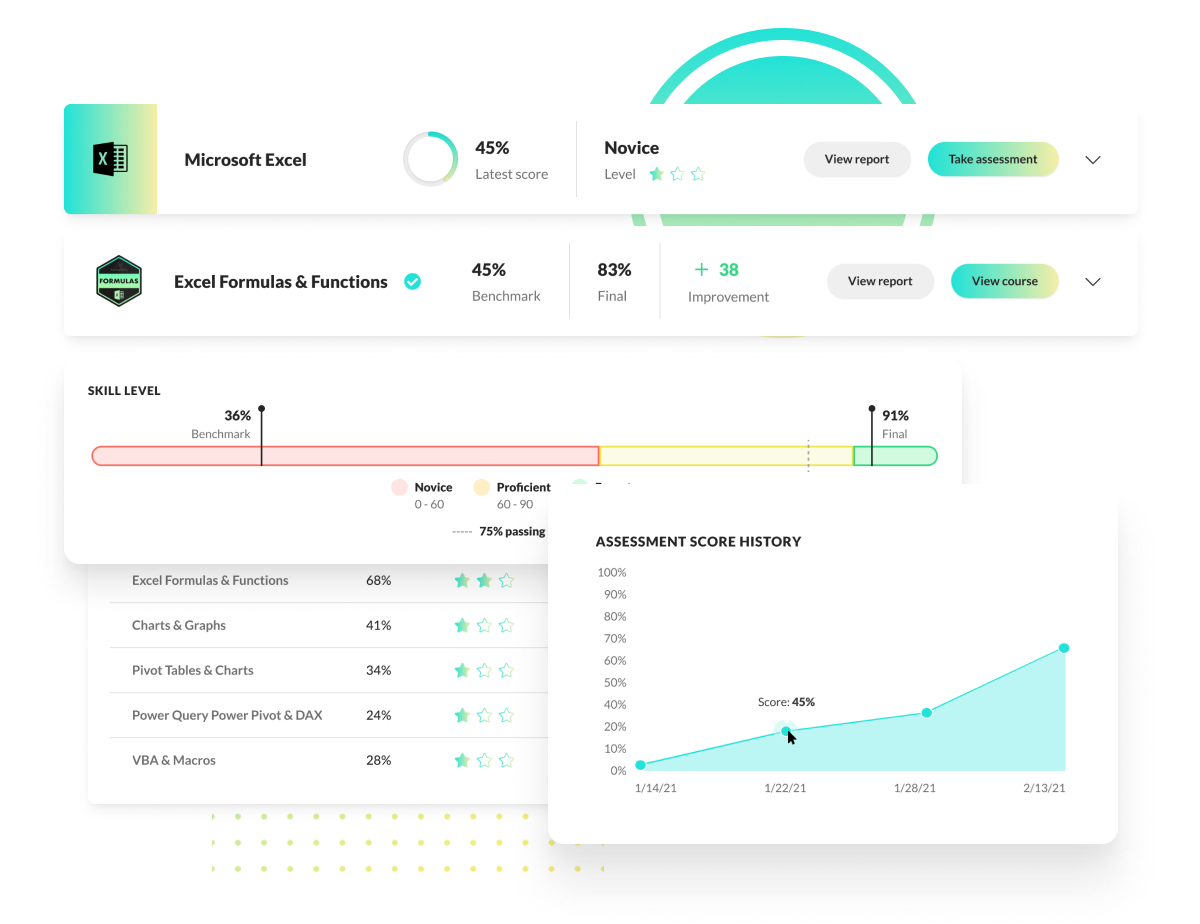Click the Excel Formulas hexagon badge icon
Viewport: 1200px width, 924px height.
point(118,281)
